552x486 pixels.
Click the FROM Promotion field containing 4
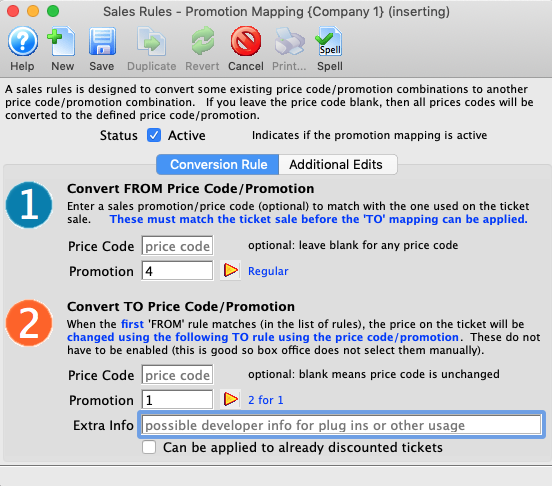[177, 271]
